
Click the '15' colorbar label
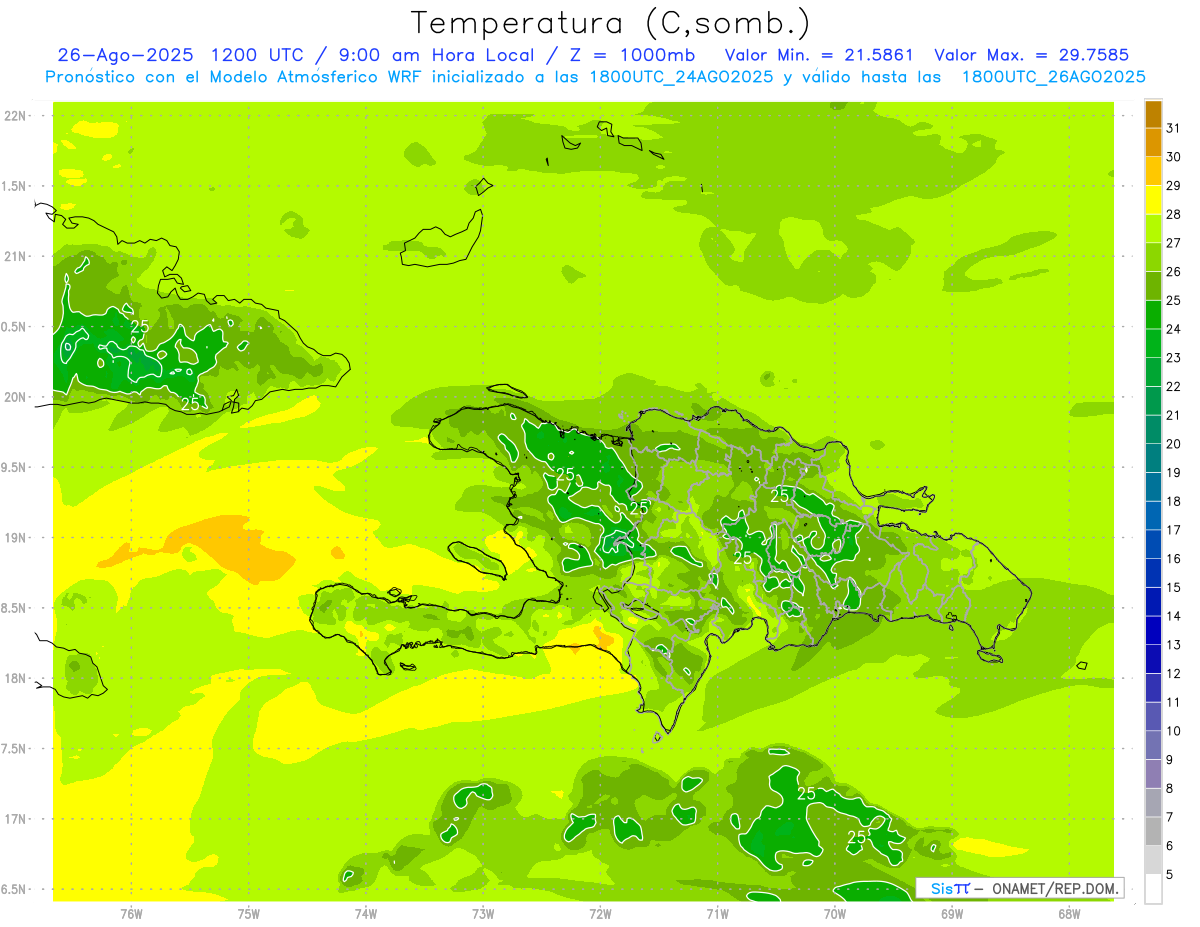[x=1174, y=587]
